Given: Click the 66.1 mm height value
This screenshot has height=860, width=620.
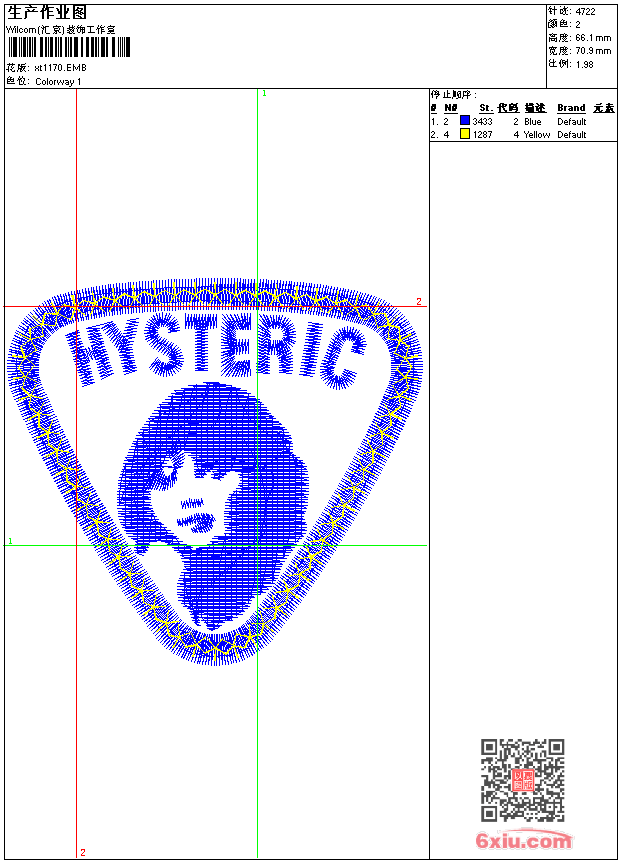Looking at the screenshot, I should pyautogui.click(x=592, y=37).
